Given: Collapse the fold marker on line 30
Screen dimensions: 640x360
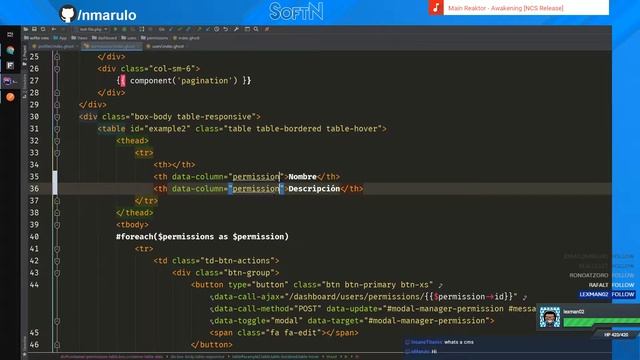Looking at the screenshot, I should pyautogui.click(x=57, y=117).
